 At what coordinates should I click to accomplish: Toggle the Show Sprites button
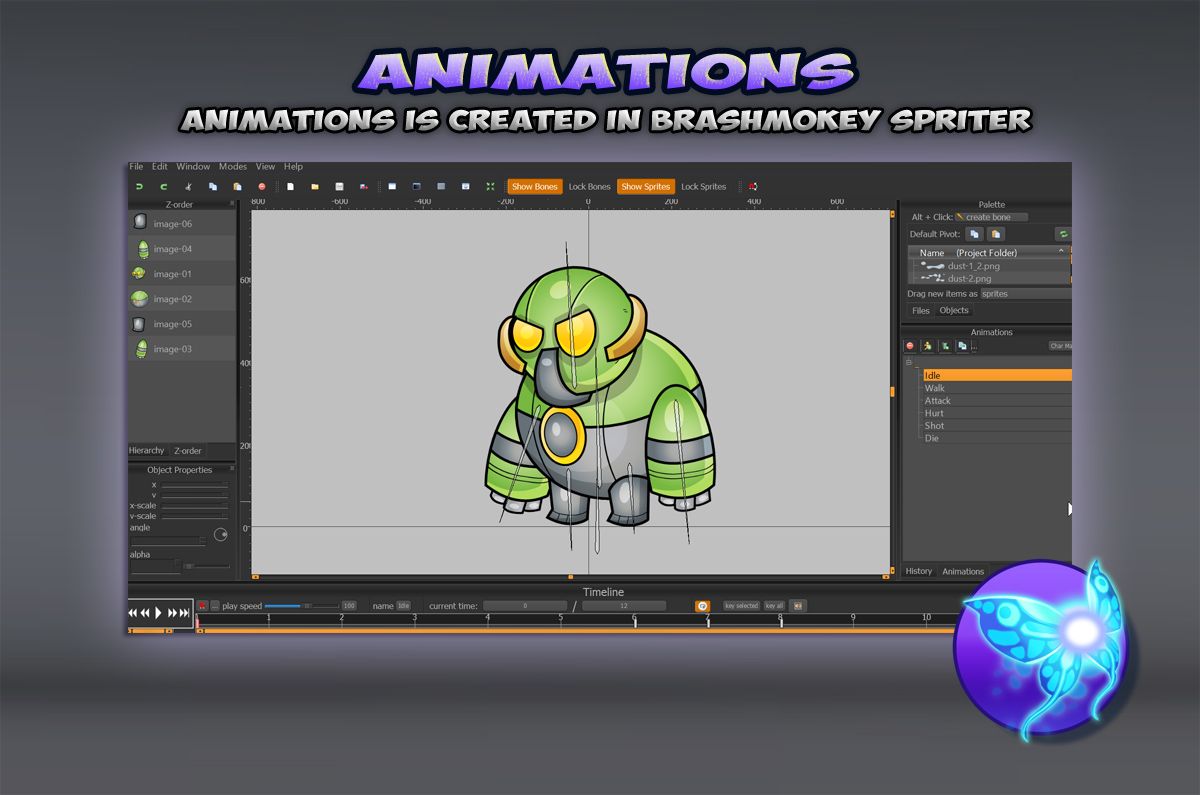(x=645, y=187)
